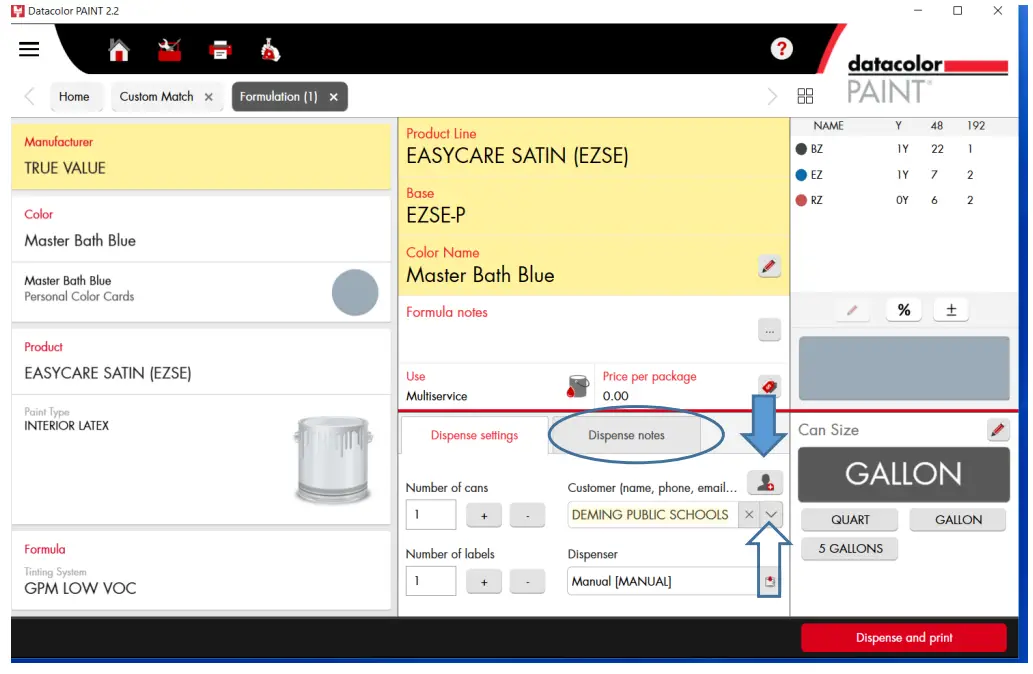Open the Dispense notes tab
This screenshot has height=674, width=1033.
(626, 435)
